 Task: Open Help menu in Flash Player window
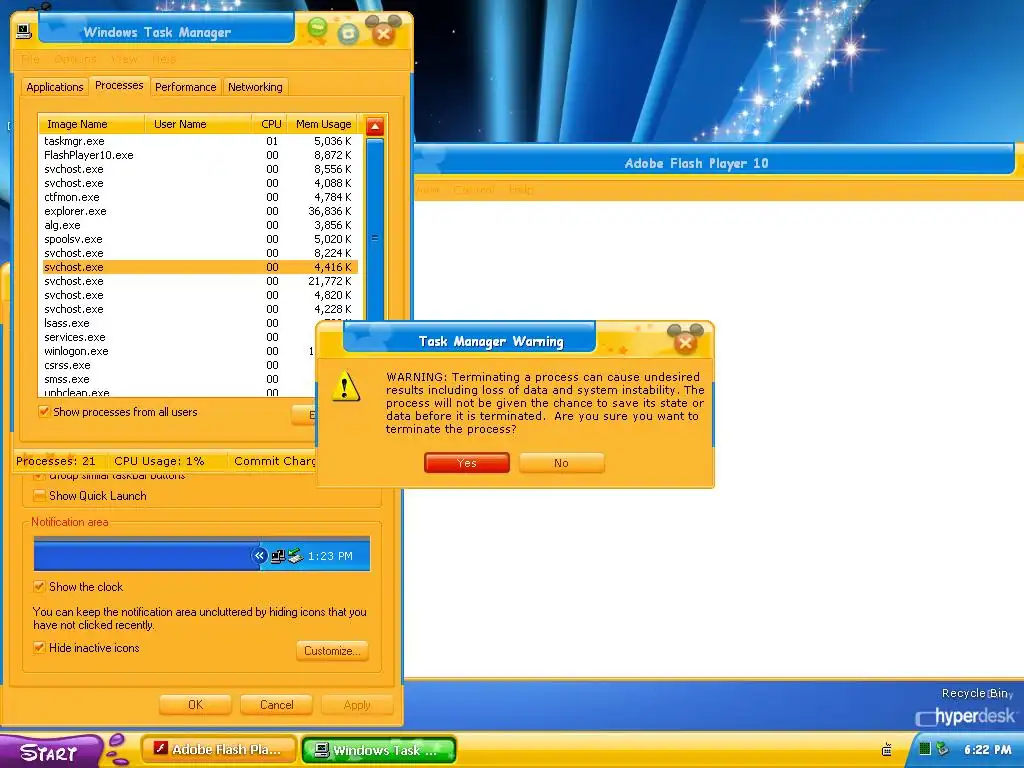[x=521, y=190]
